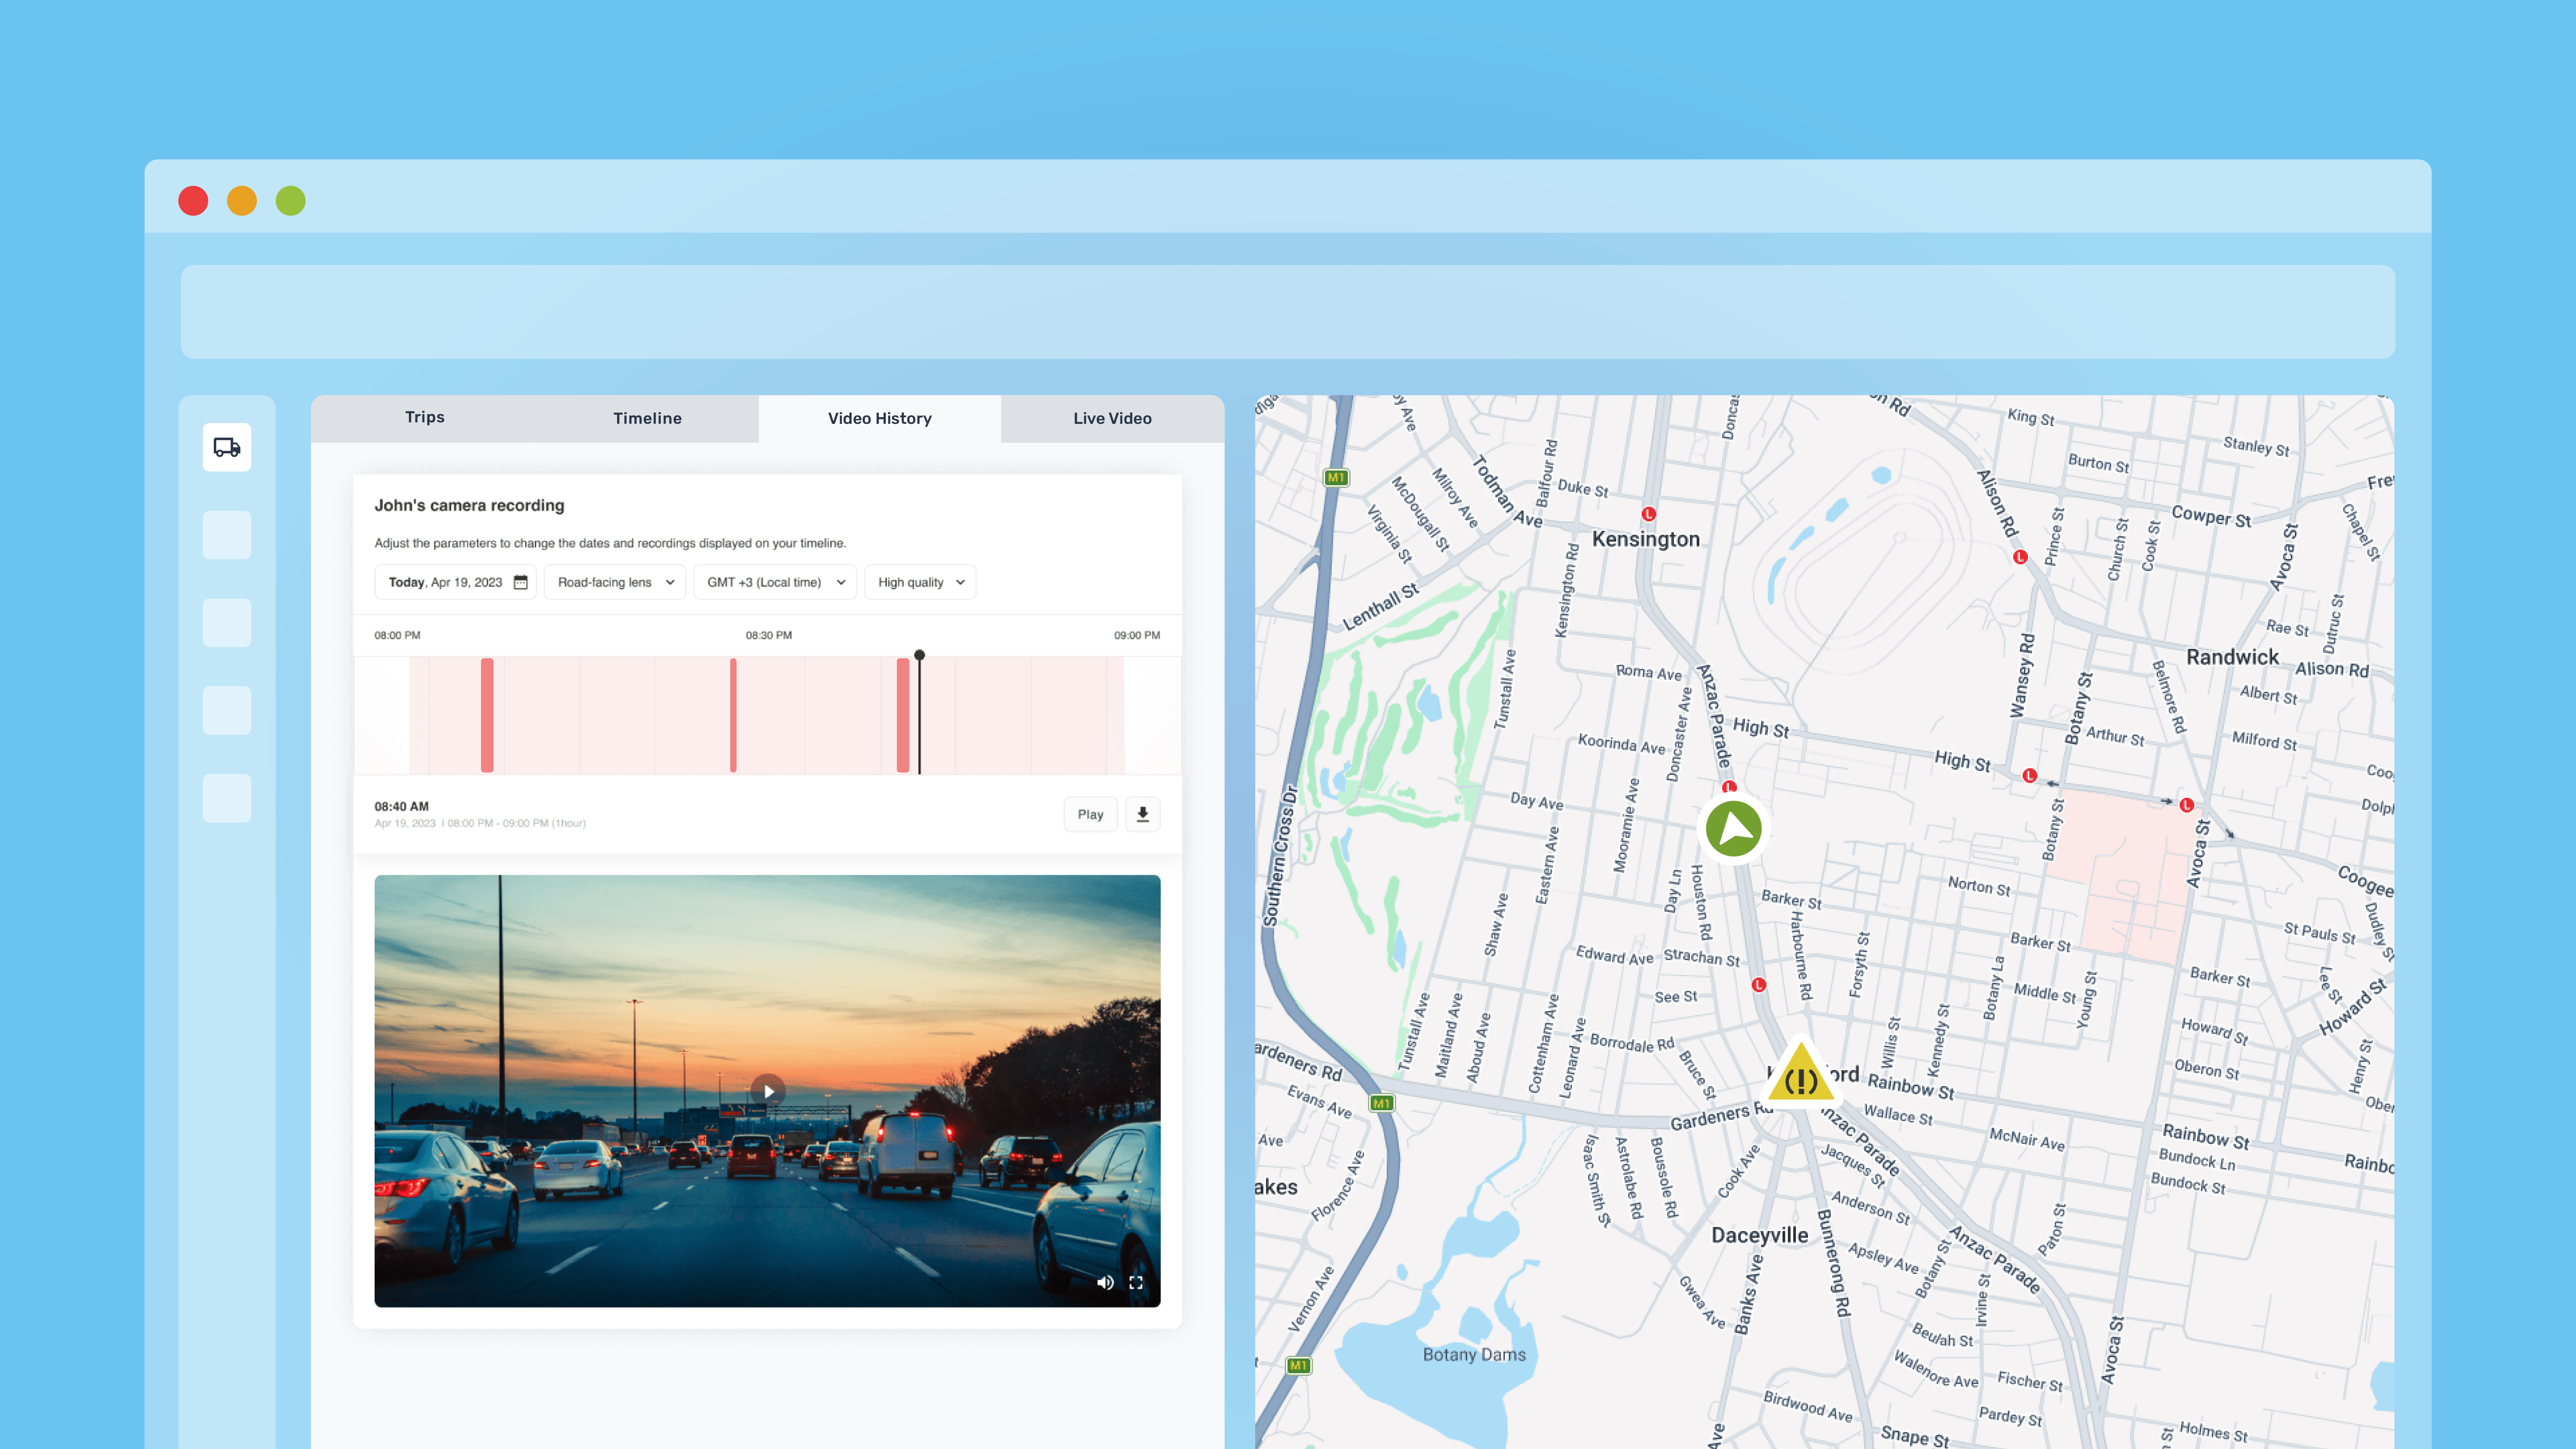Open the High quality dropdown

coord(920,582)
